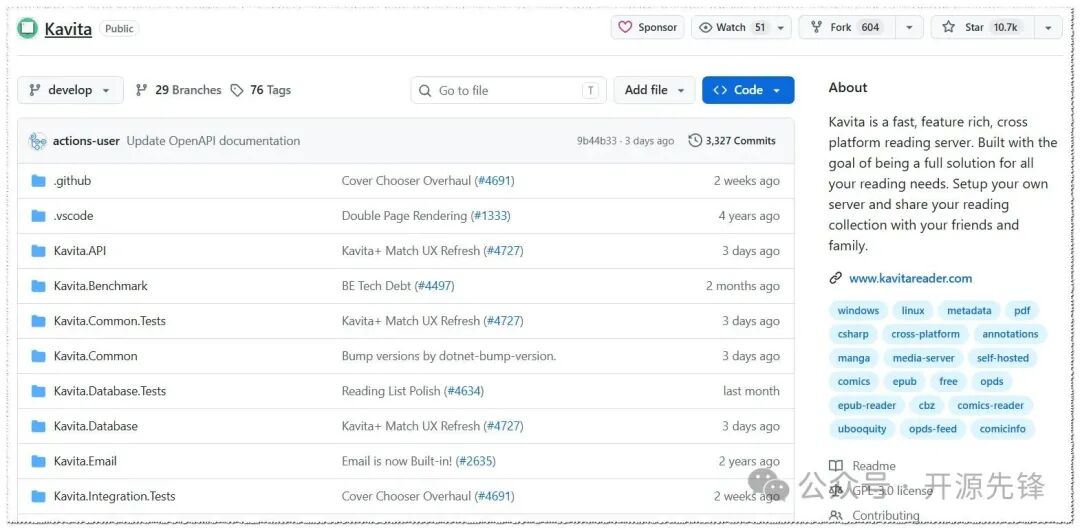Click the Kavita.API folder icon
The width and height of the screenshot is (1080, 530).
(39, 251)
